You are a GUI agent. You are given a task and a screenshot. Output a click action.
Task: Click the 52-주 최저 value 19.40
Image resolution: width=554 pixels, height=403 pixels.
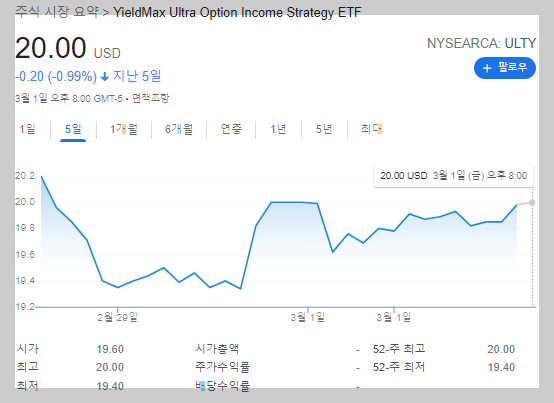tap(501, 367)
